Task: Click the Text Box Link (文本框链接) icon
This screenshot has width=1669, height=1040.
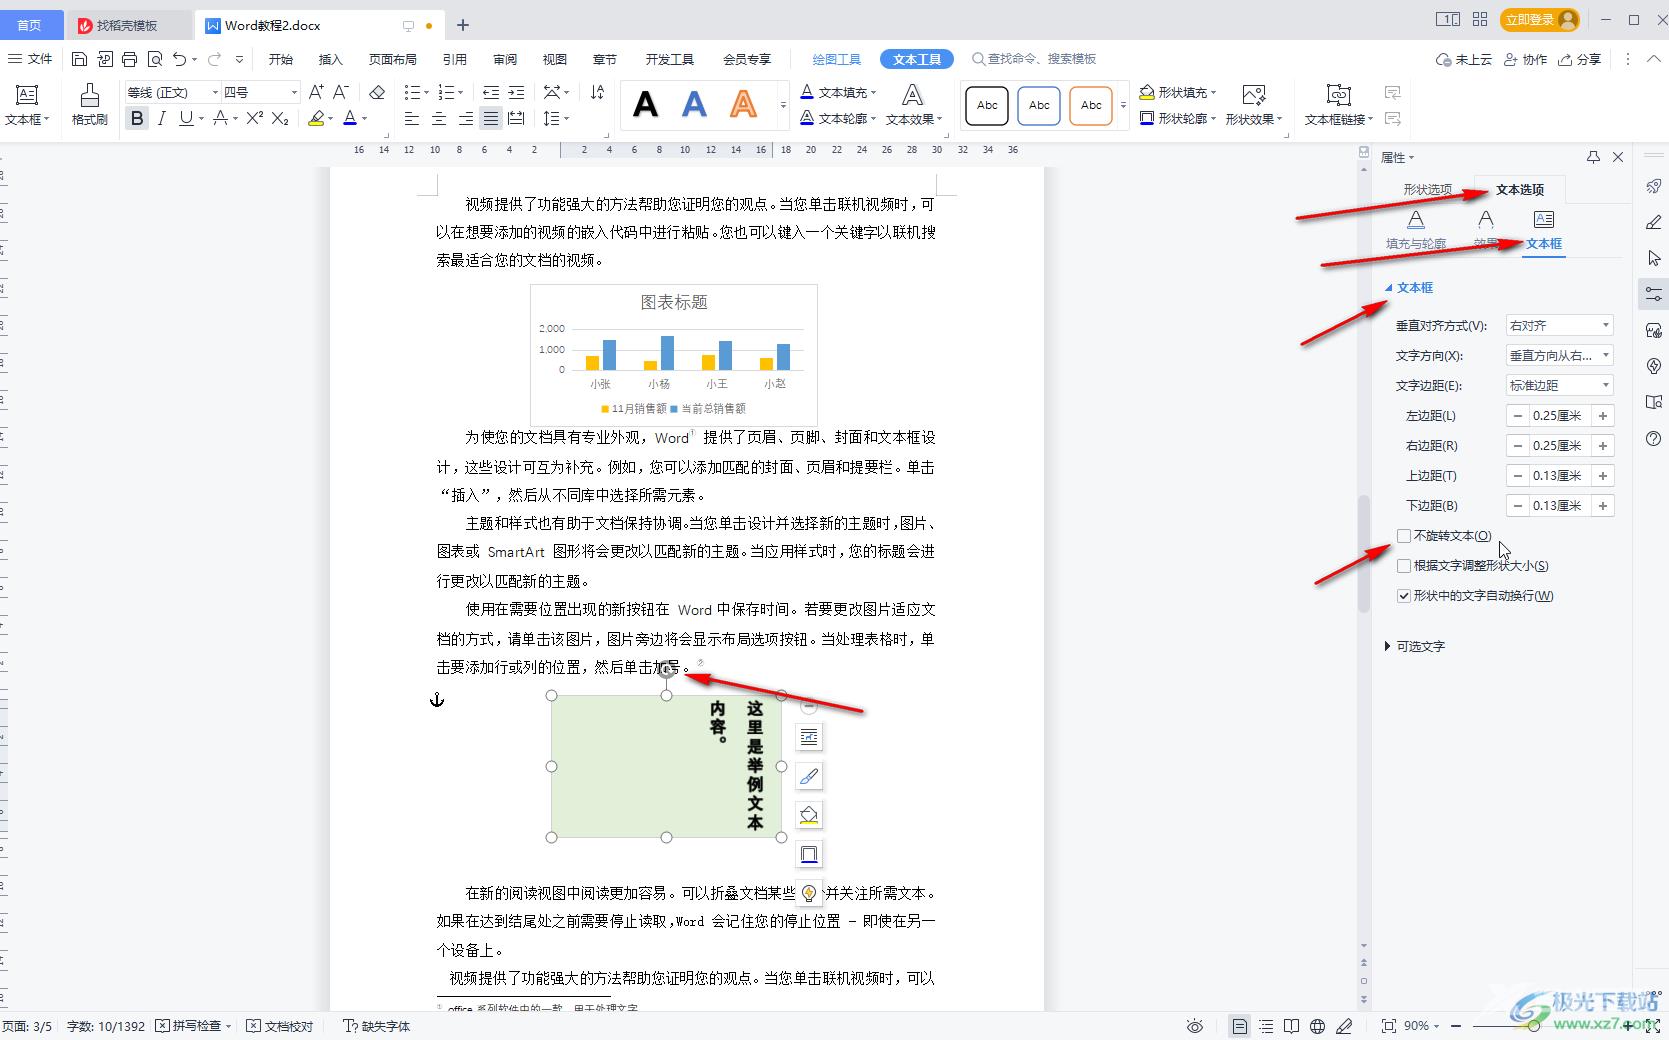Action: pos(1338,105)
